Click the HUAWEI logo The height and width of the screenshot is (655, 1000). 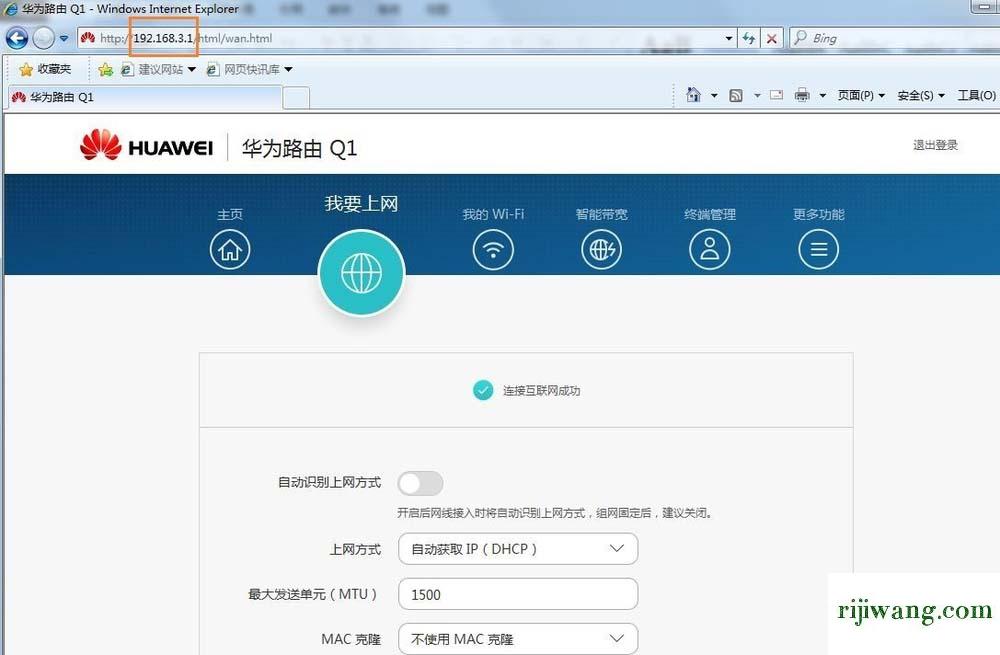click(146, 145)
